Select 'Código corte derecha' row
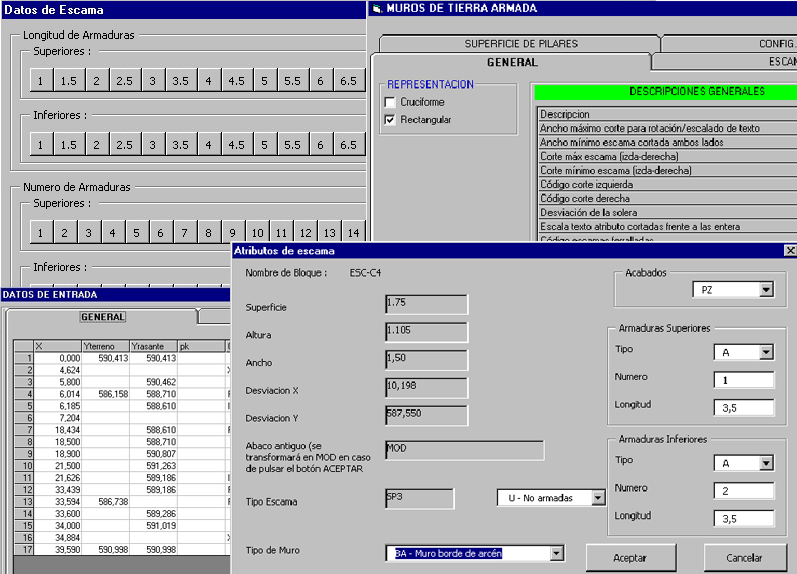 pos(667,198)
